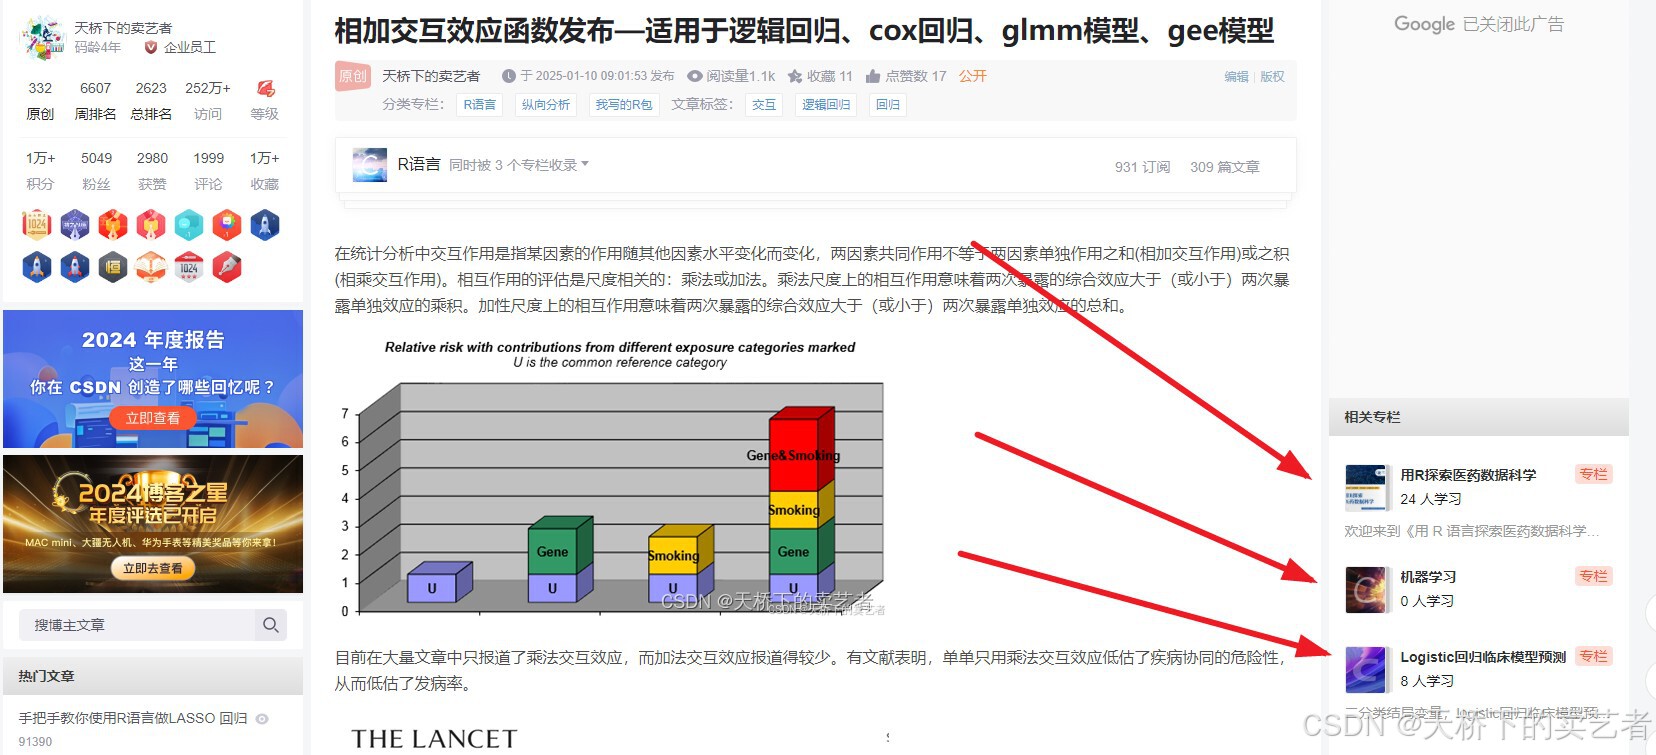Open the Logistic回归临床模型预测 column thumbnail

tap(1366, 669)
